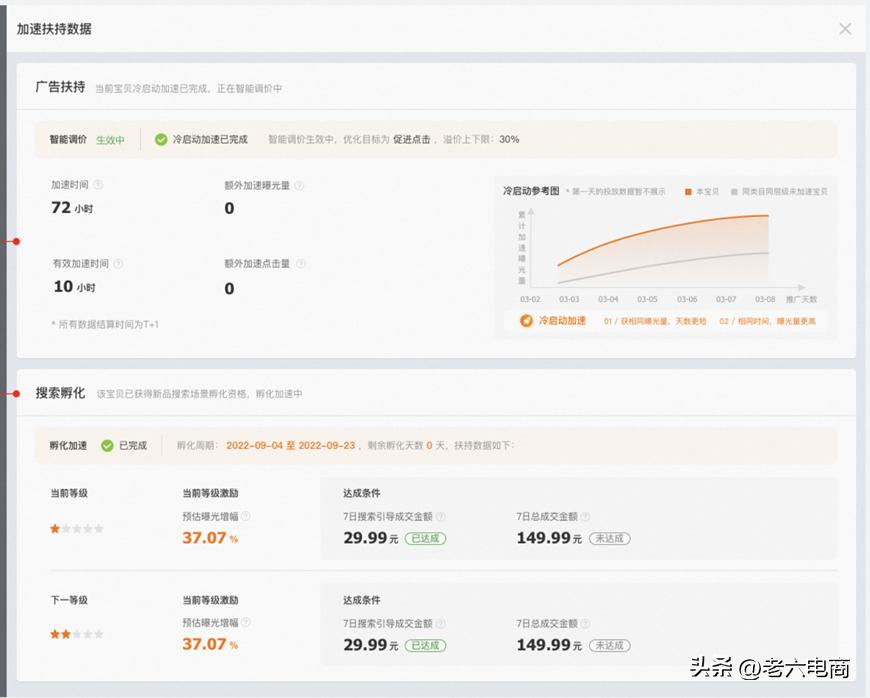Click the 冷启动加速 rocket icon below the chart
Viewport: 870px width, 698px height.
click(x=525, y=322)
